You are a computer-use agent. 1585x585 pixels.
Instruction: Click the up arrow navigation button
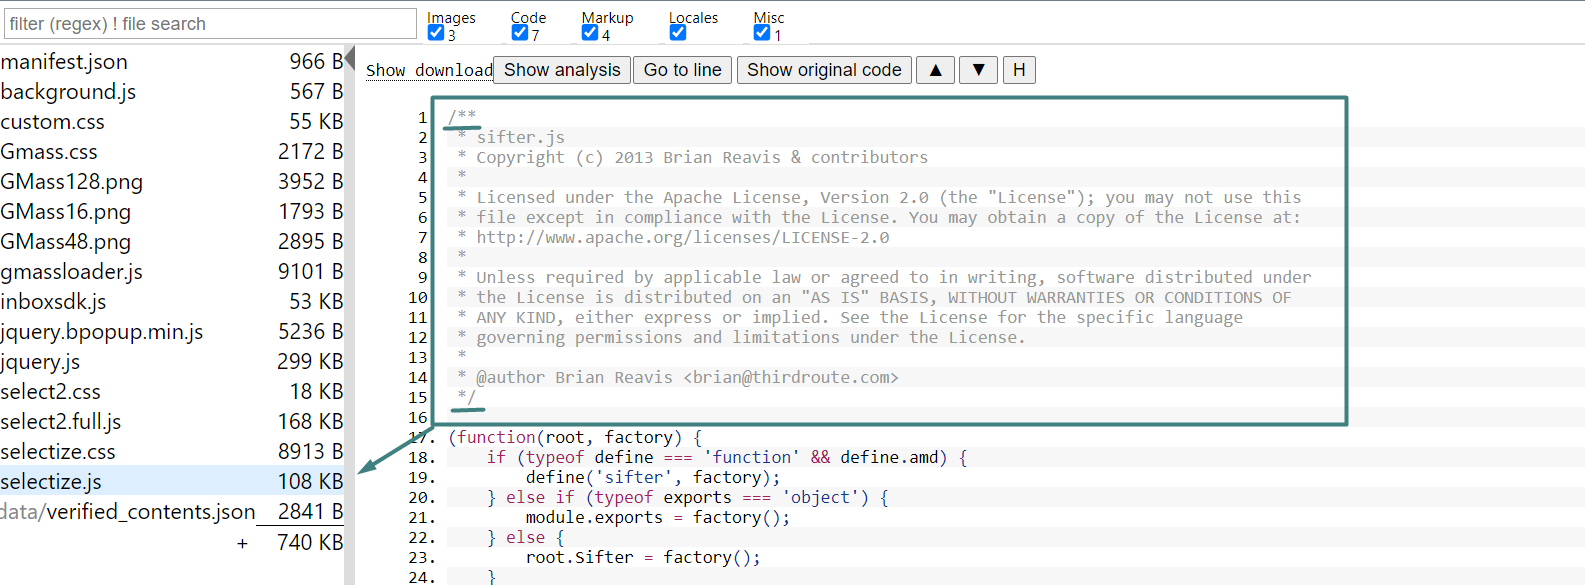pos(935,70)
